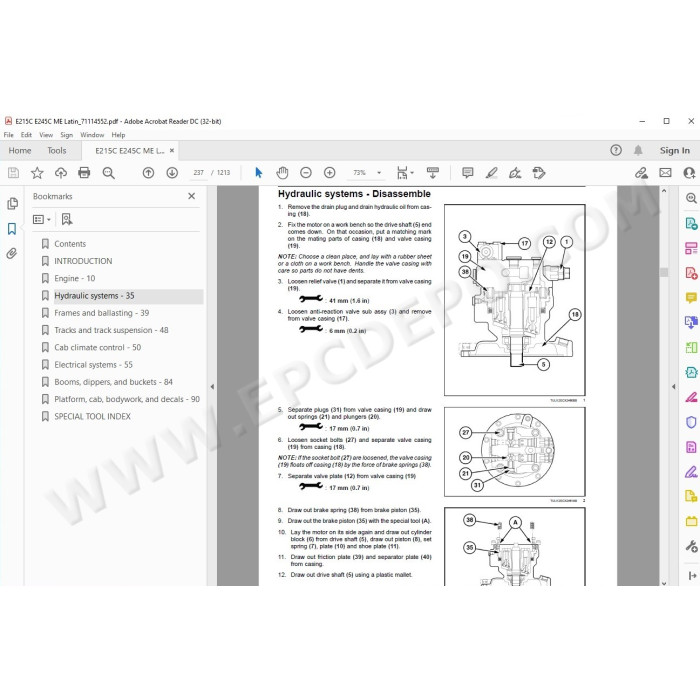Image resolution: width=700 pixels, height=700 pixels.
Task: Add a sticky note comment
Action: point(467,173)
